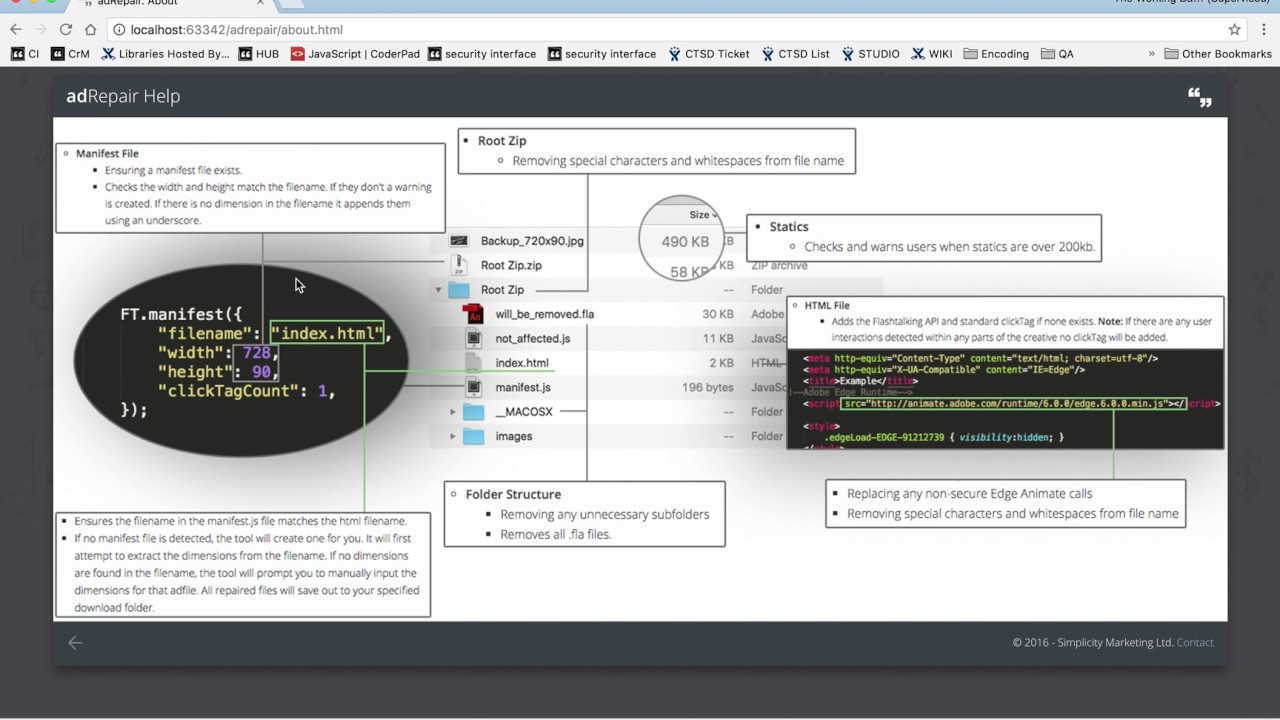Click the back arrow in the page footer

[x=75, y=643]
